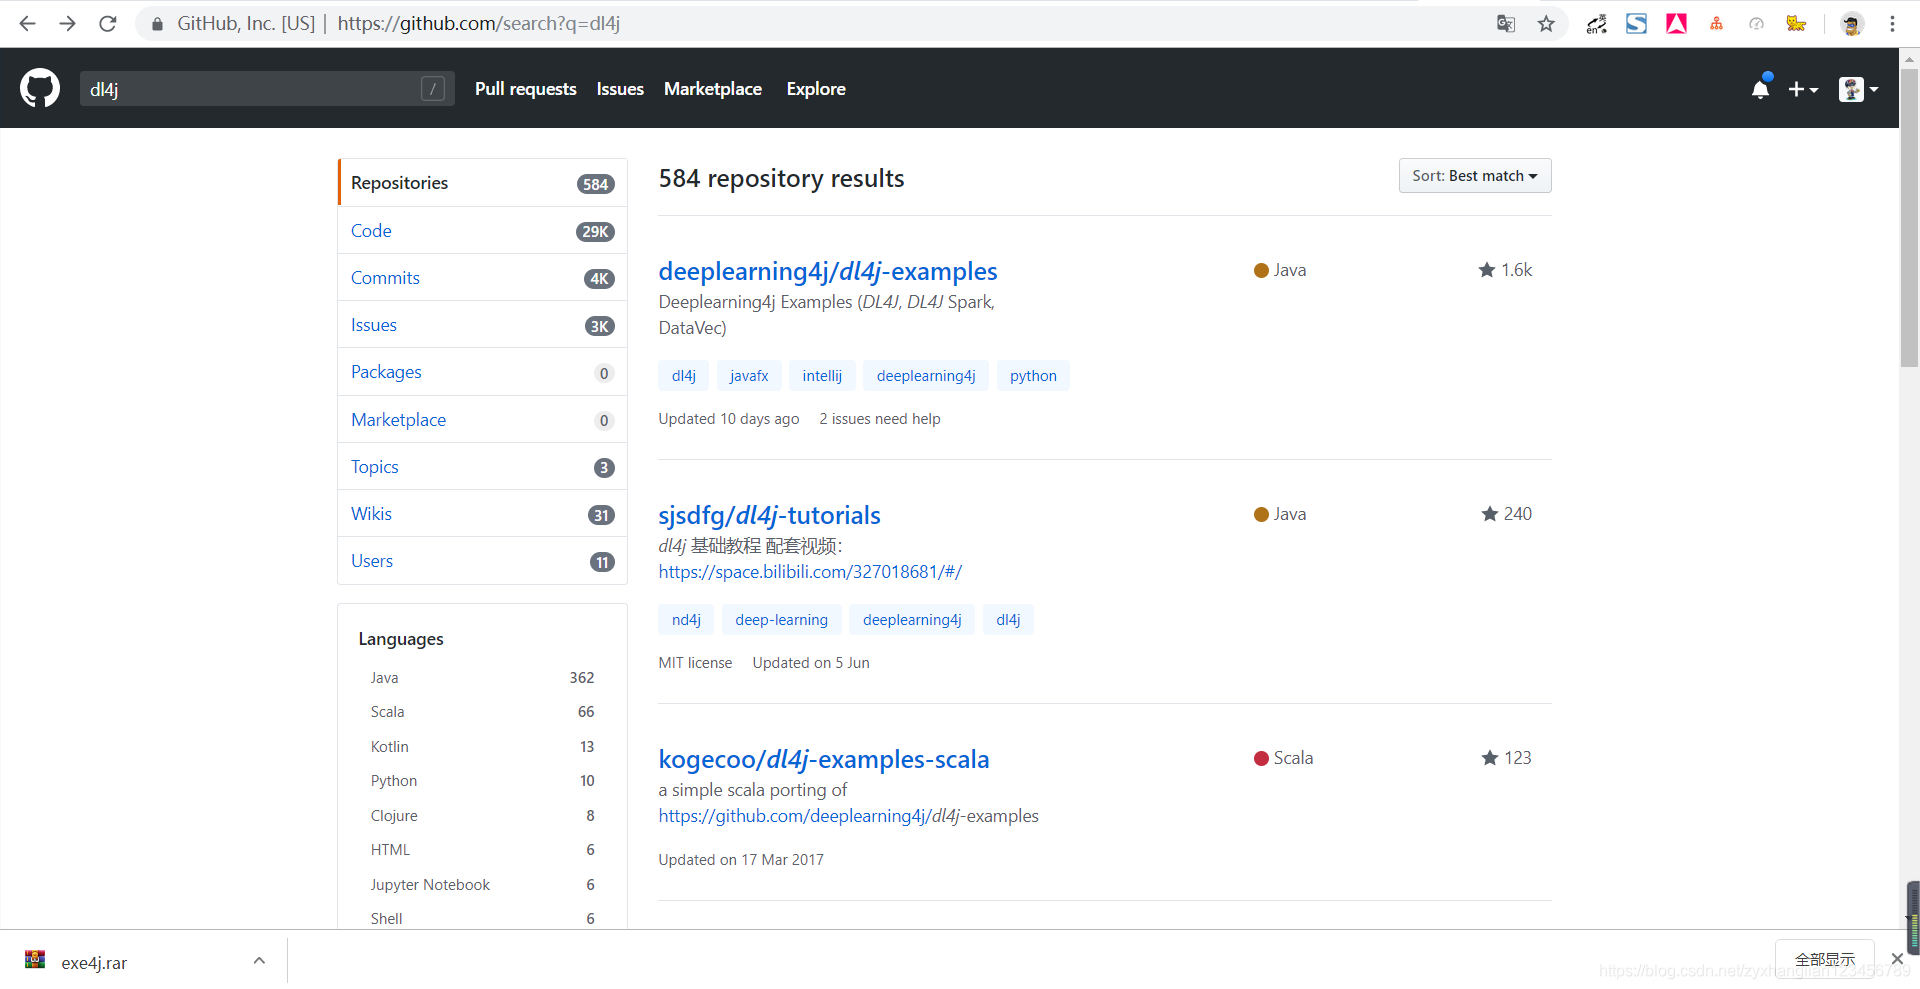Click the browser address bar URL

[479, 23]
